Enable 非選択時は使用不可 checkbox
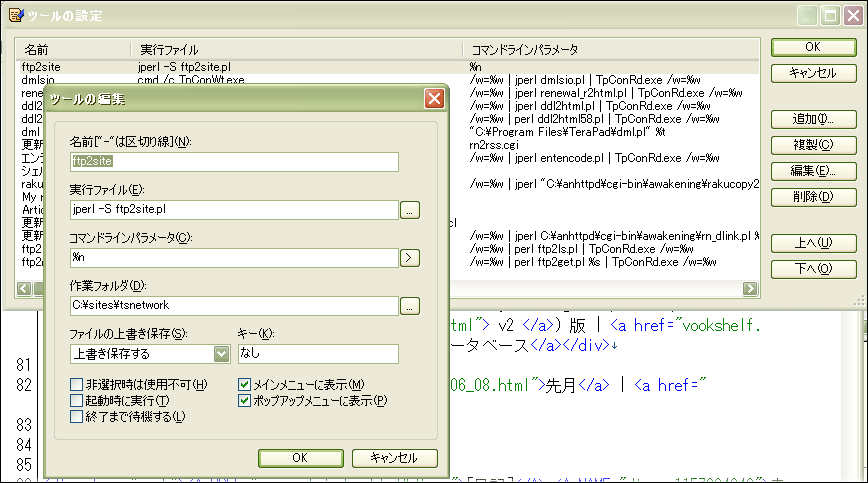This screenshot has height=483, width=868. tap(76, 384)
